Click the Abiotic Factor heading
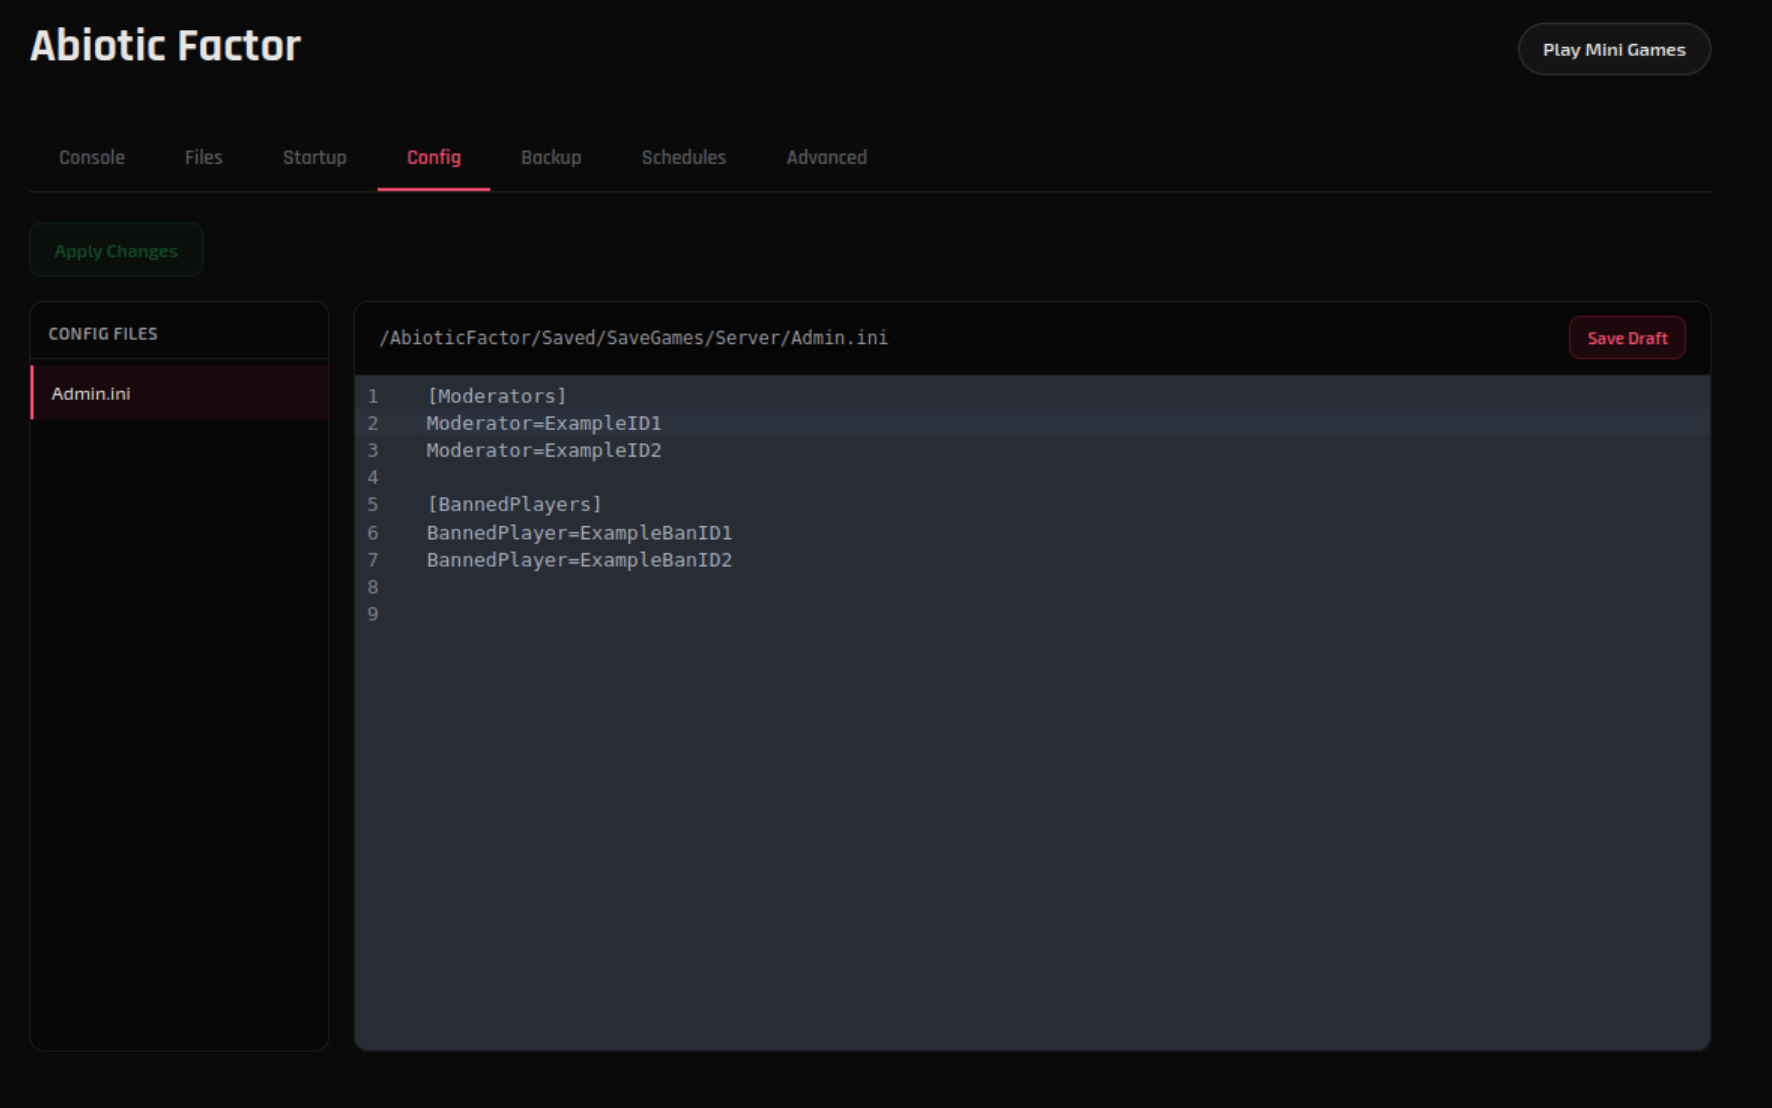Image resolution: width=1772 pixels, height=1108 pixels. tap(165, 44)
